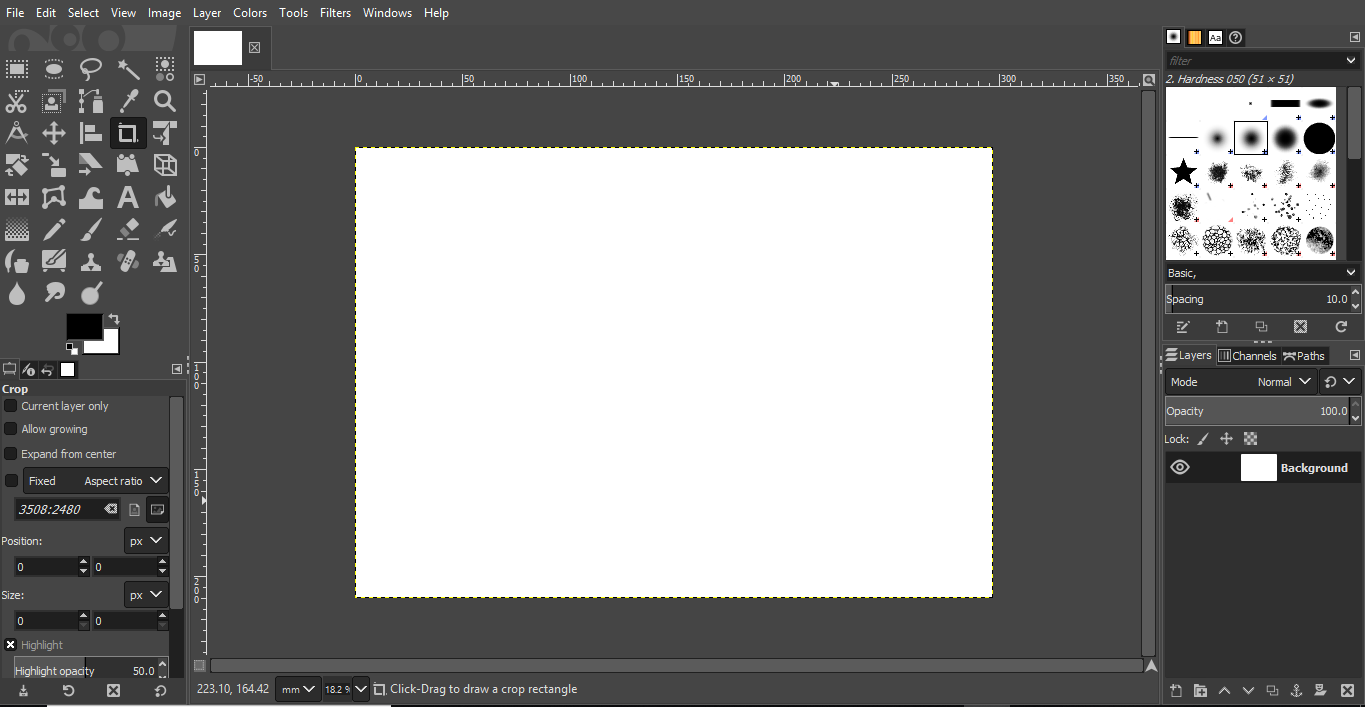Open the layer Mode Normal dropdown

[x=1241, y=382]
